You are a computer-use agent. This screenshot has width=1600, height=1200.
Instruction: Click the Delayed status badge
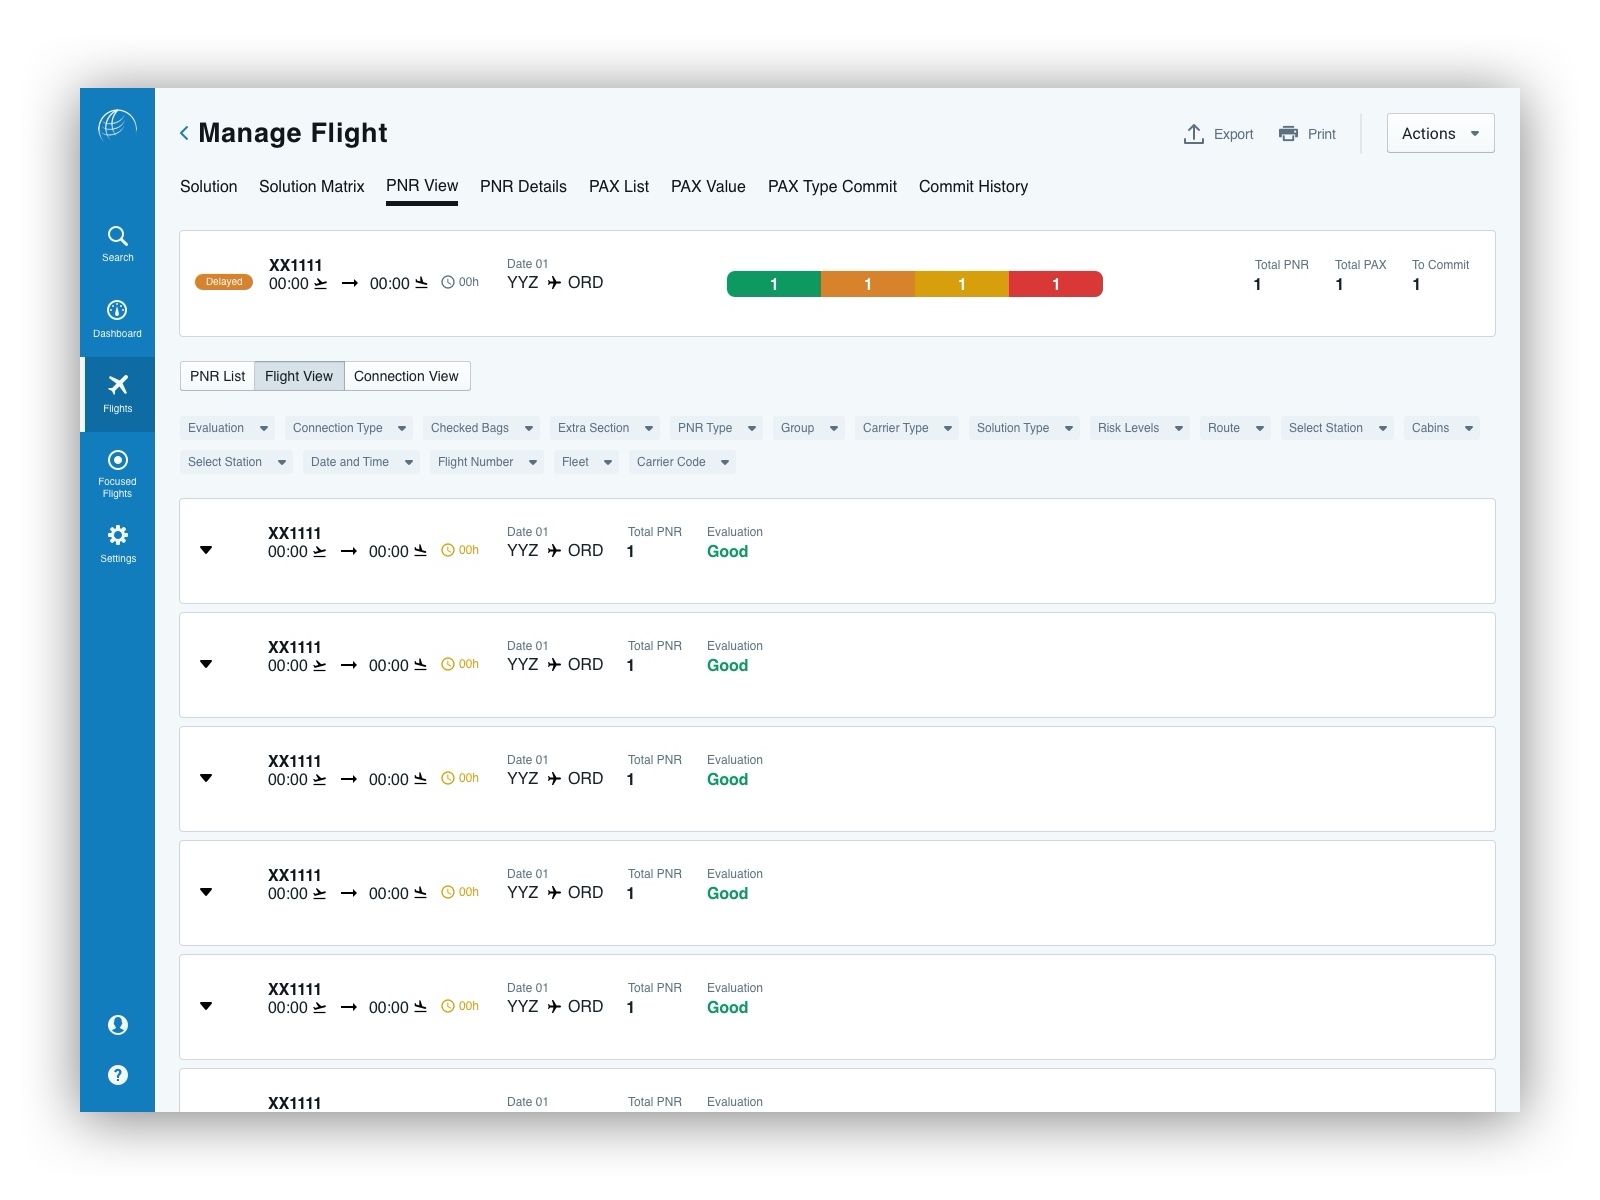point(224,282)
